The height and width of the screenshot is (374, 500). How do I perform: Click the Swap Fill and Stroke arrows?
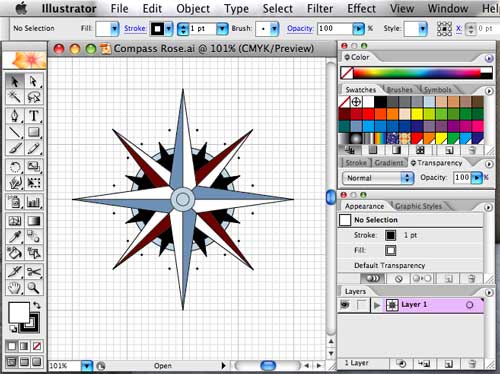tap(37, 305)
